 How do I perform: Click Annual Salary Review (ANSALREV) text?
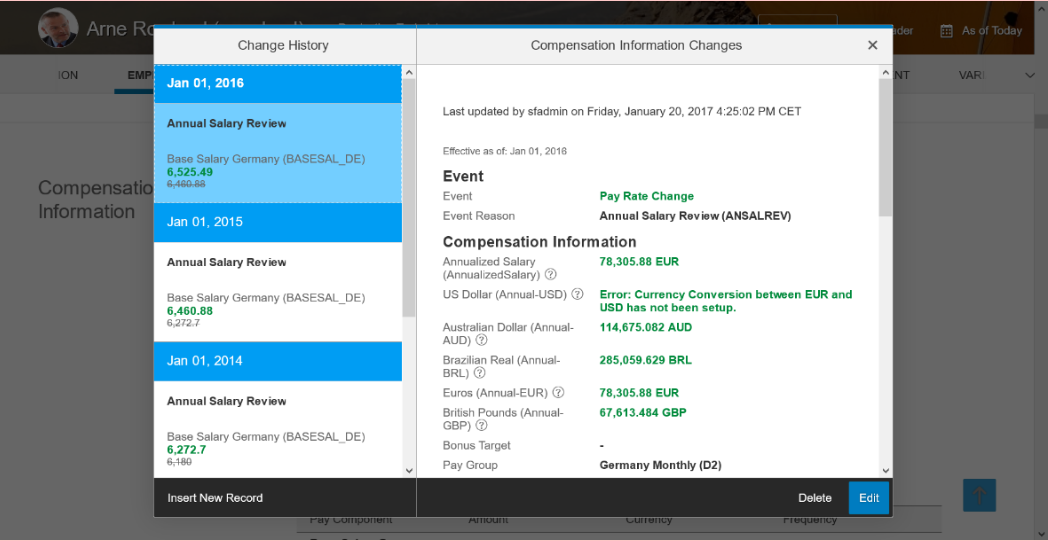696,217
